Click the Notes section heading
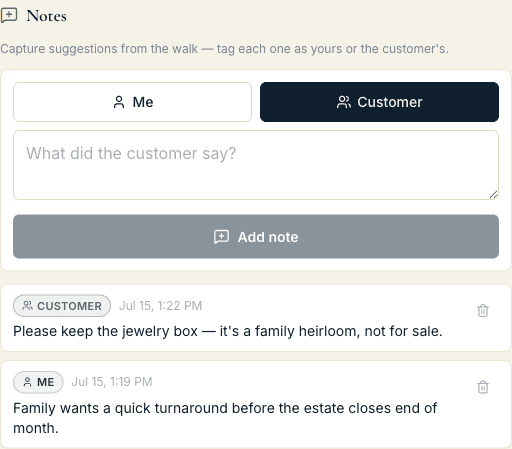The width and height of the screenshot is (512, 449). pyautogui.click(x=46, y=16)
